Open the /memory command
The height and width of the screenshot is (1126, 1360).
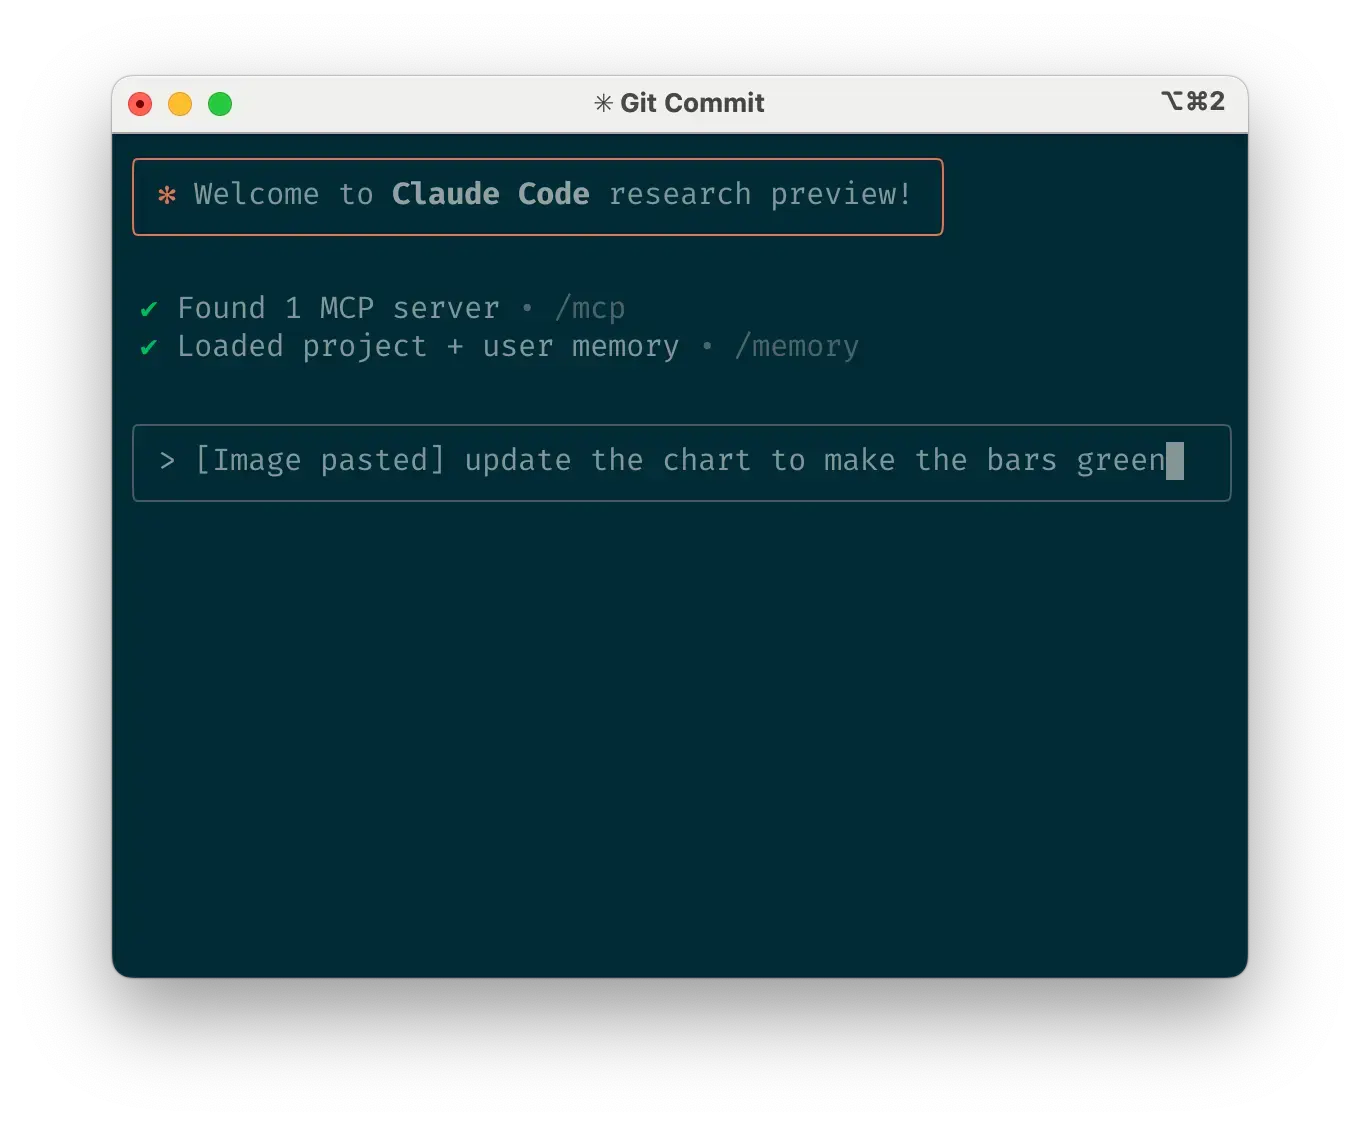[797, 347]
